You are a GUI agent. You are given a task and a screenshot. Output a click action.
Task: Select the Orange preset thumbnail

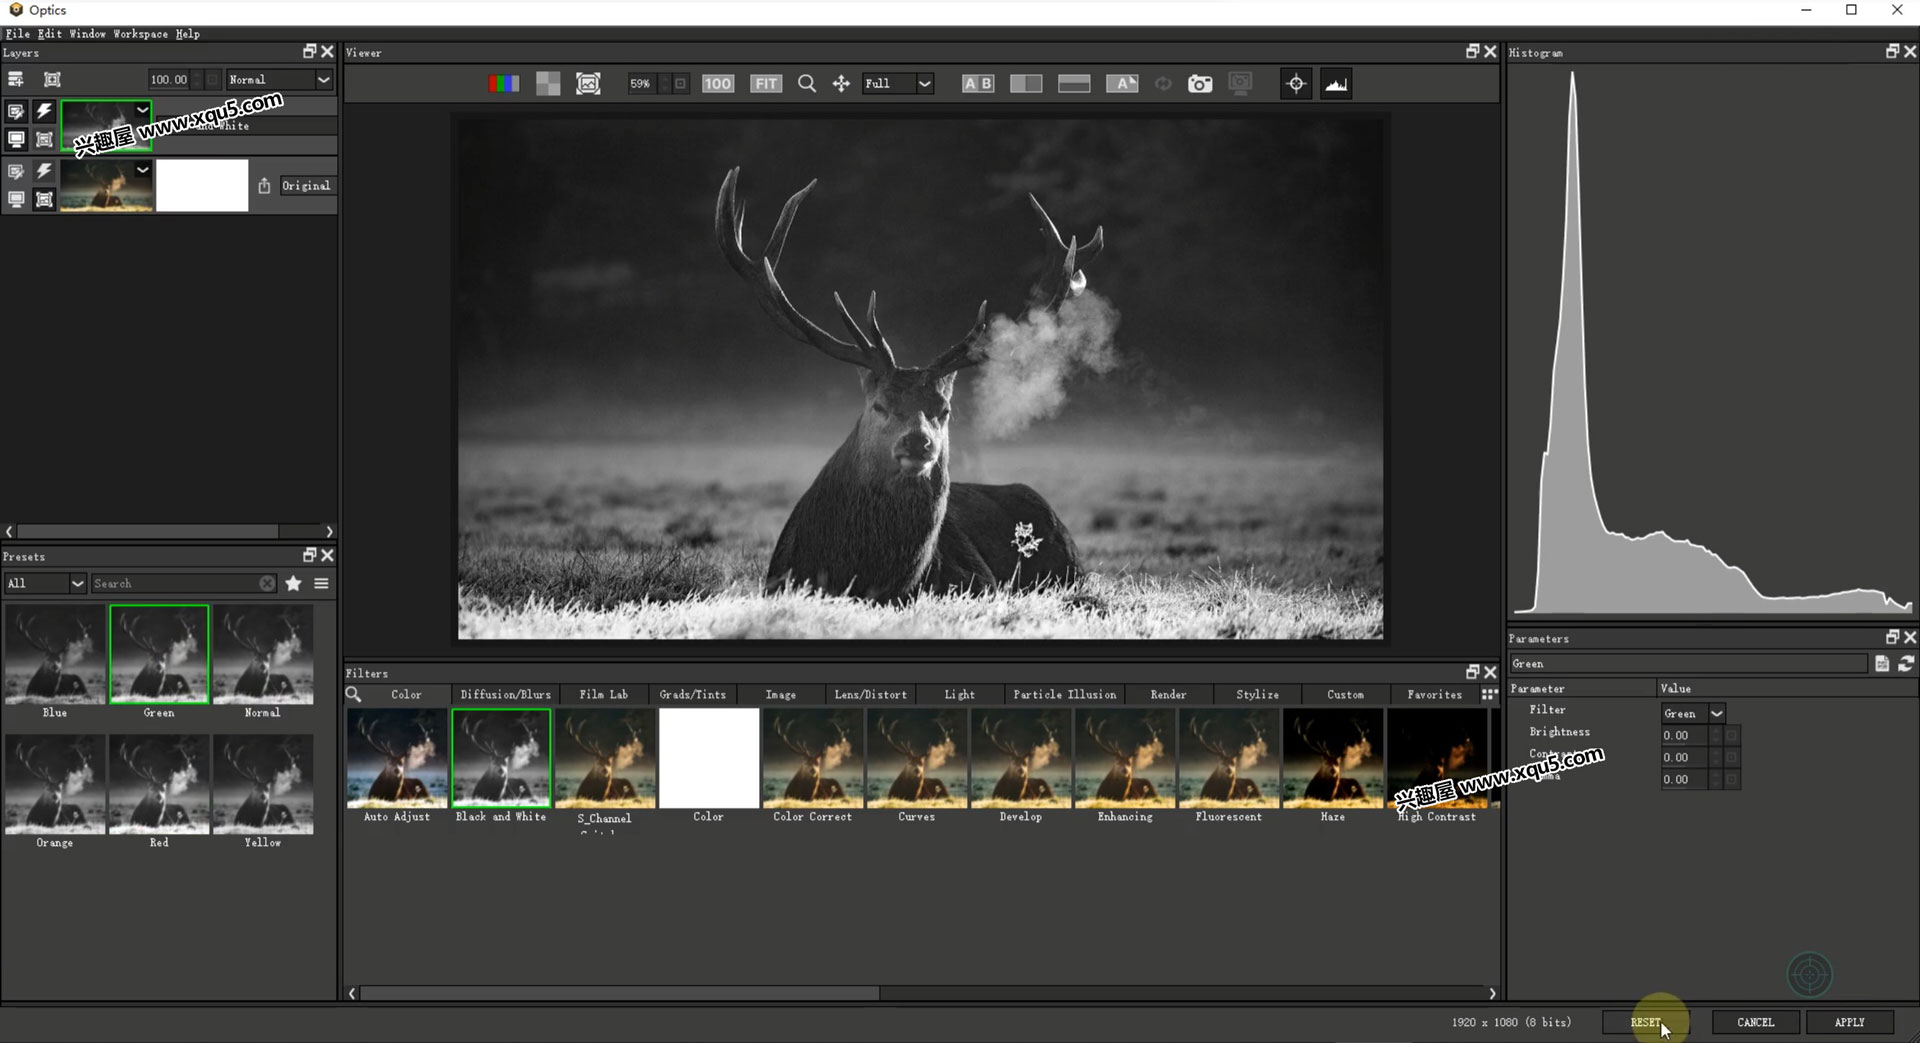click(54, 784)
